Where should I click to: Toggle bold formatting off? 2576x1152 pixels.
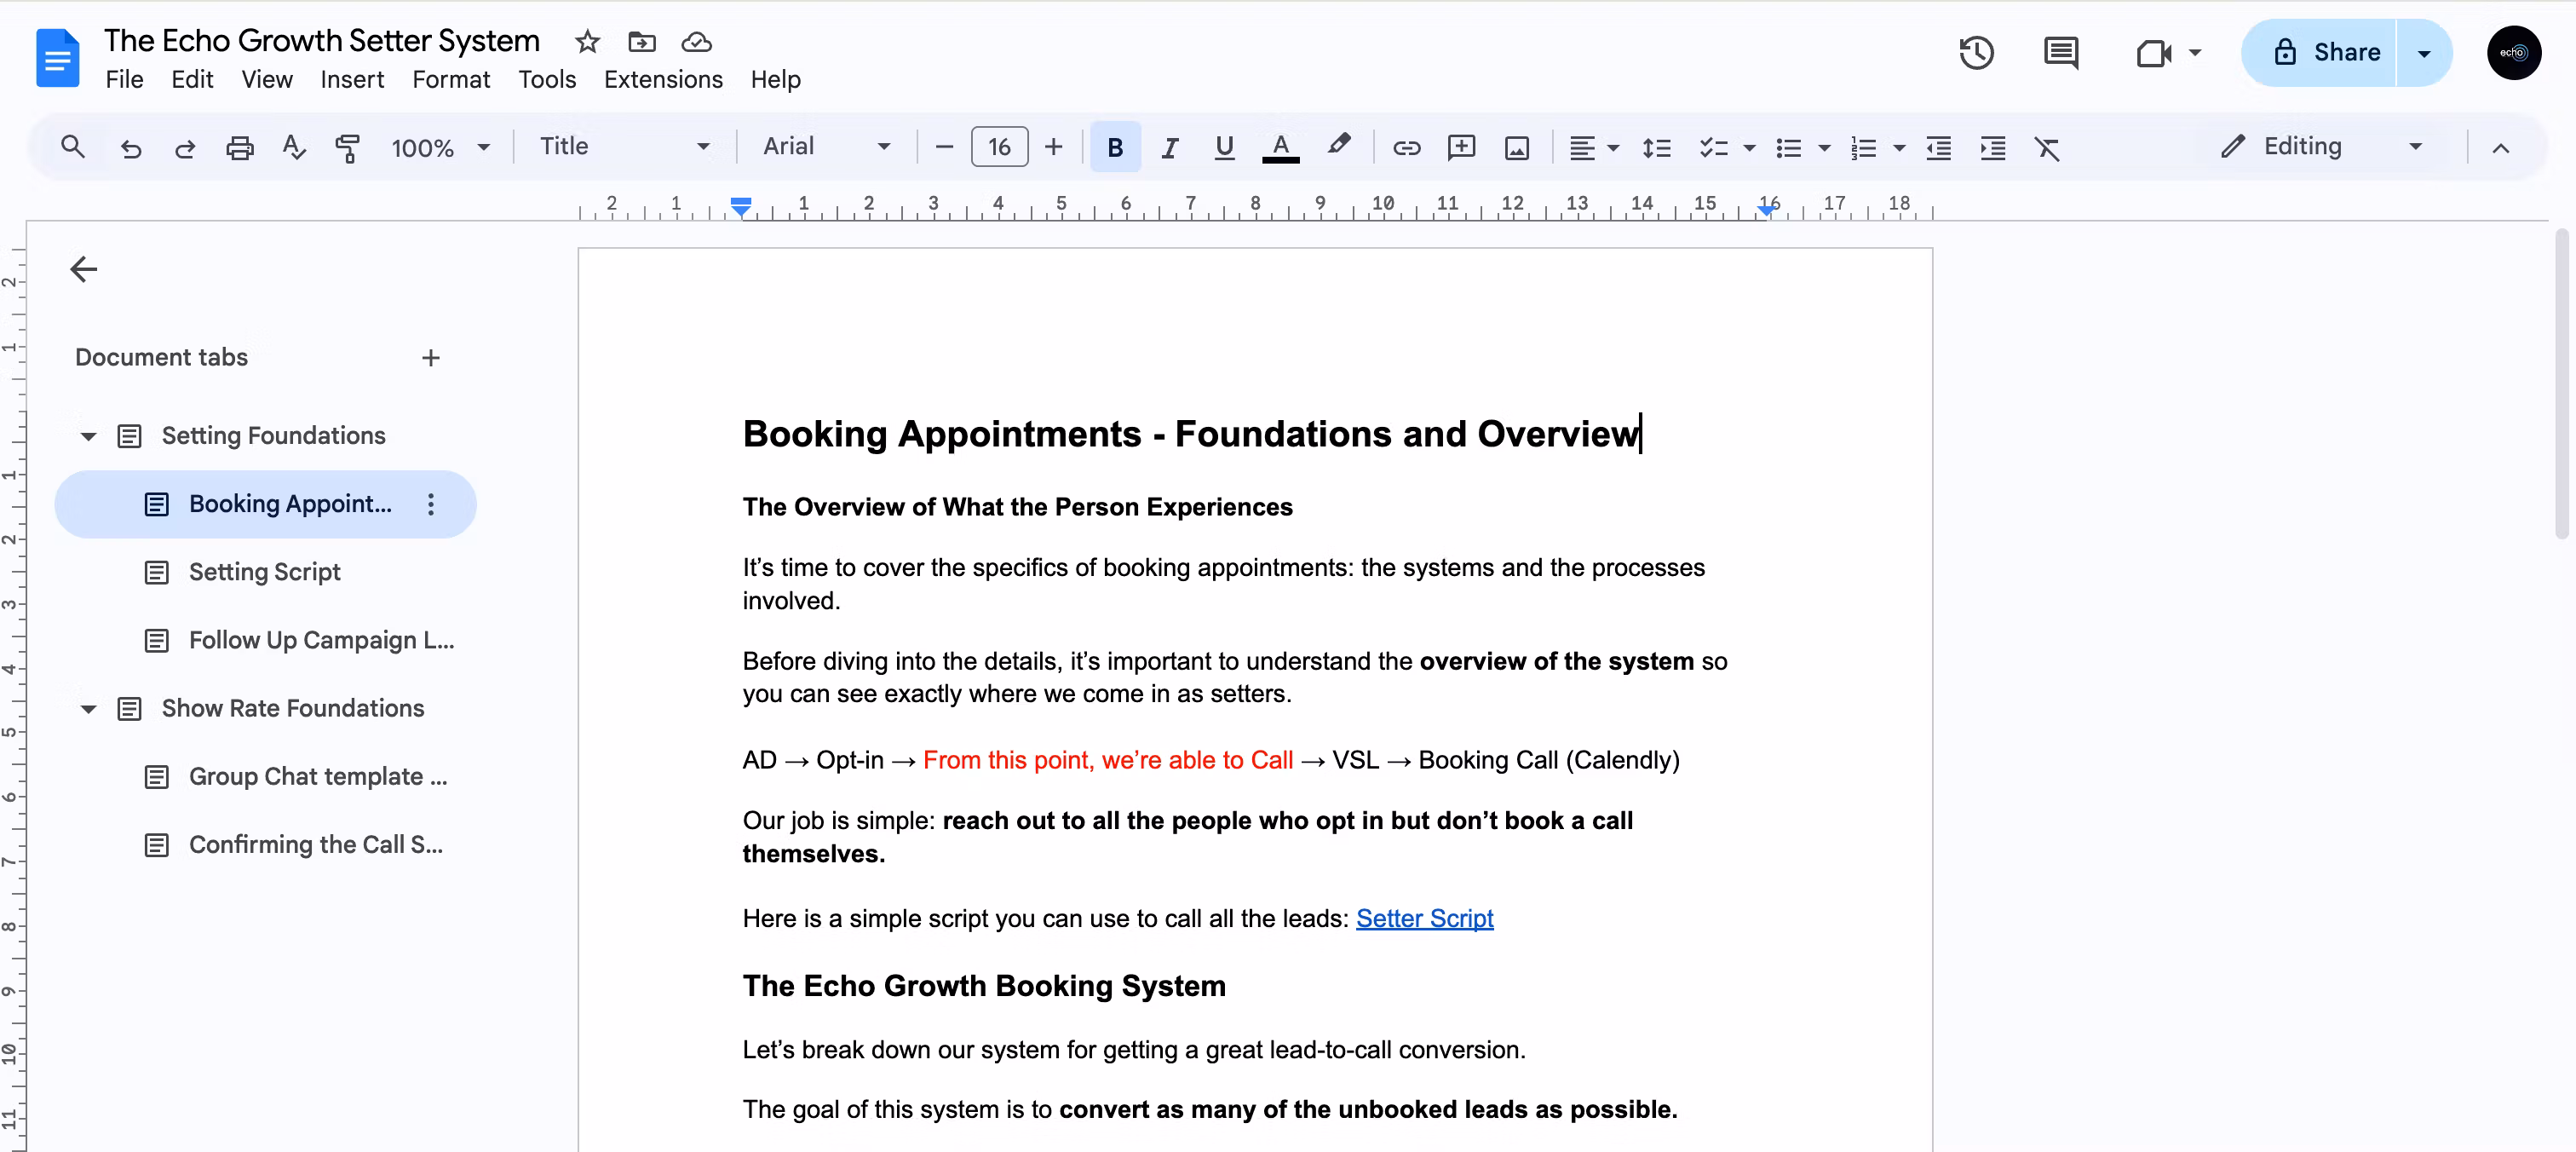click(x=1115, y=147)
